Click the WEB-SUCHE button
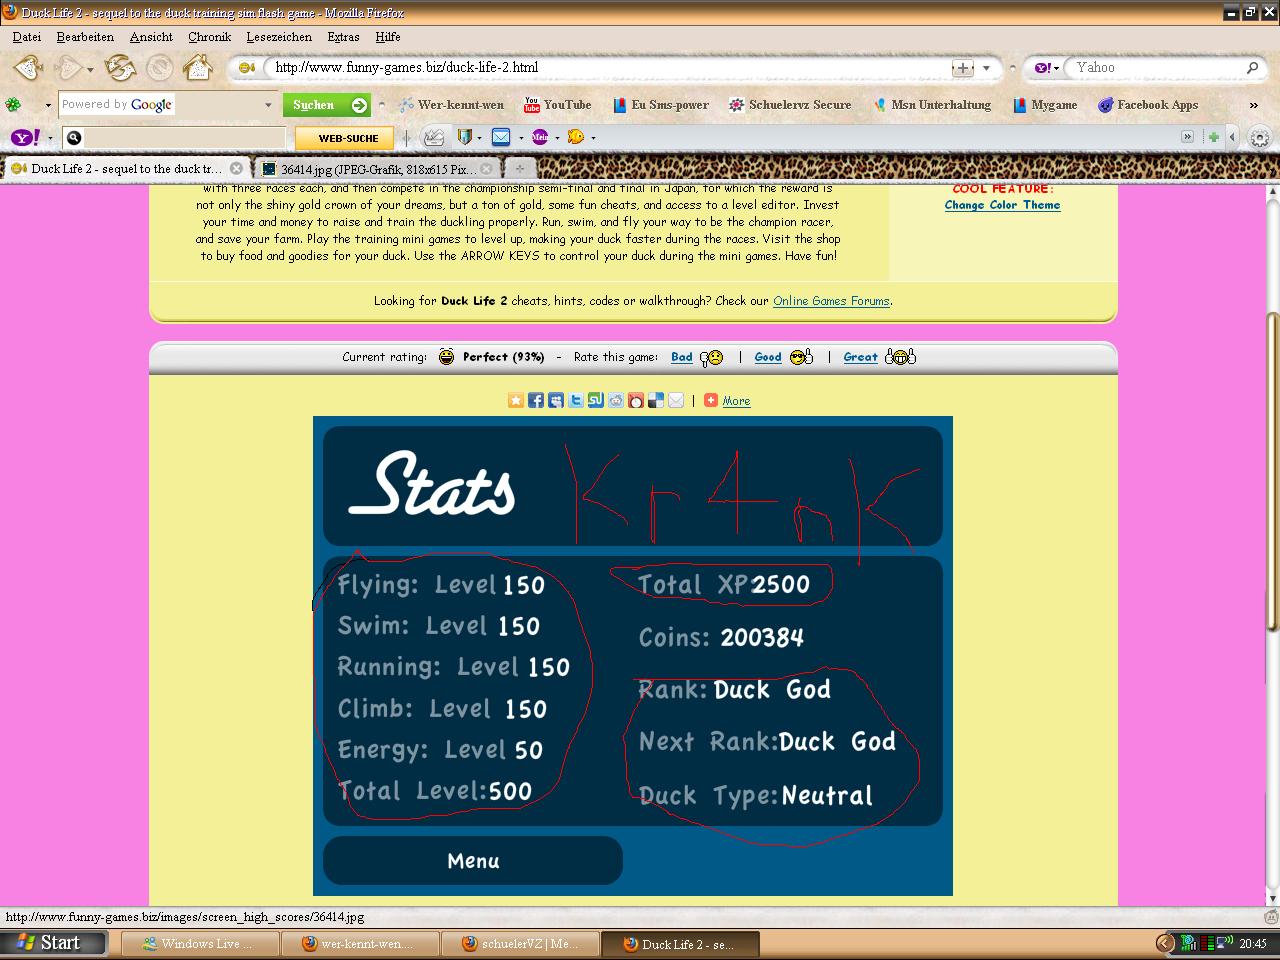 [345, 138]
